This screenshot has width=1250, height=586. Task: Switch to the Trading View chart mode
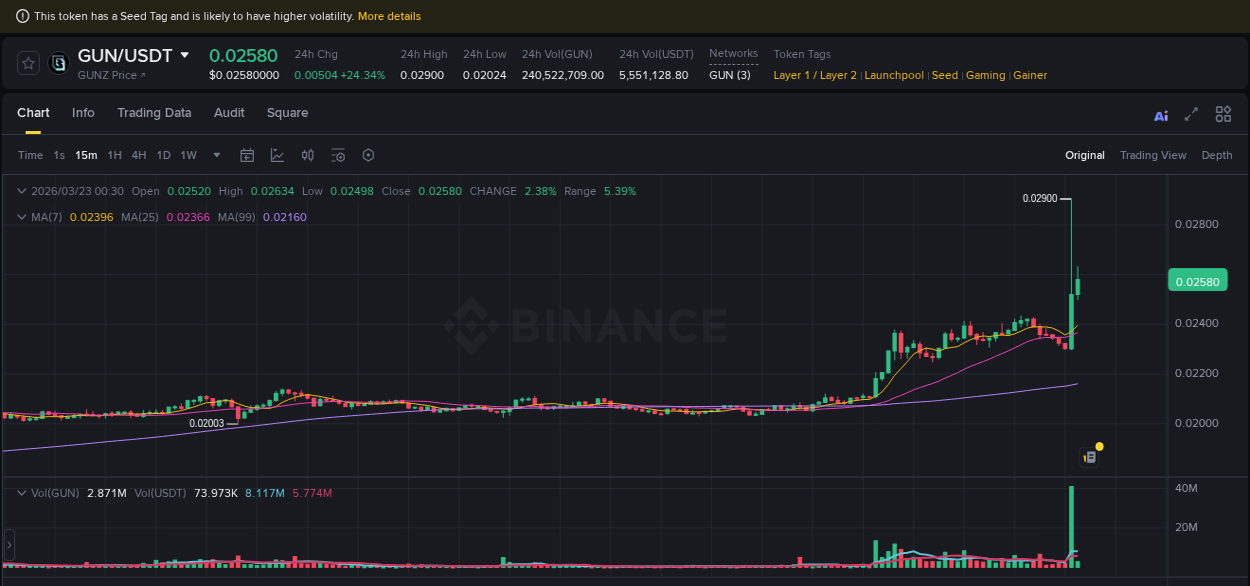(x=1153, y=155)
